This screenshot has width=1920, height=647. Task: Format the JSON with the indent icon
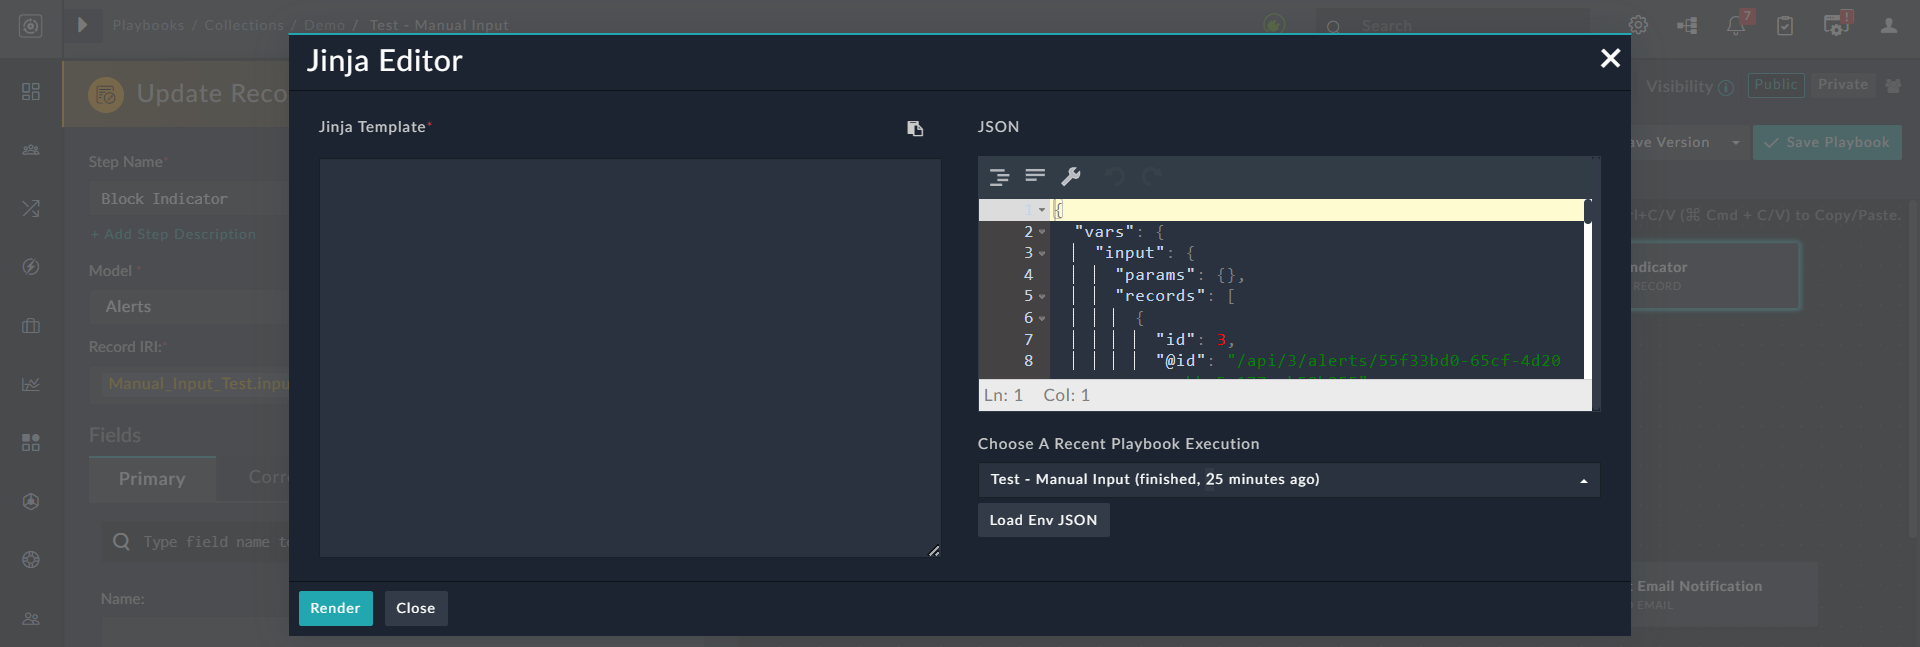point(999,177)
